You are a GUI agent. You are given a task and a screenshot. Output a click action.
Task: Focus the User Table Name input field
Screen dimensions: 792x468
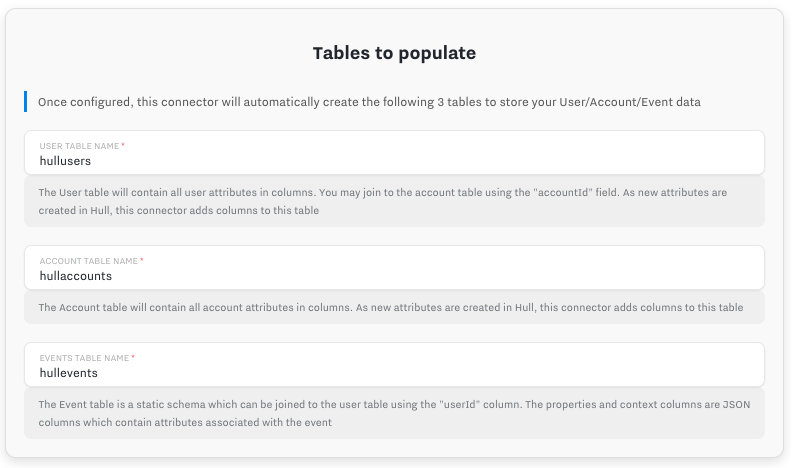pos(394,152)
